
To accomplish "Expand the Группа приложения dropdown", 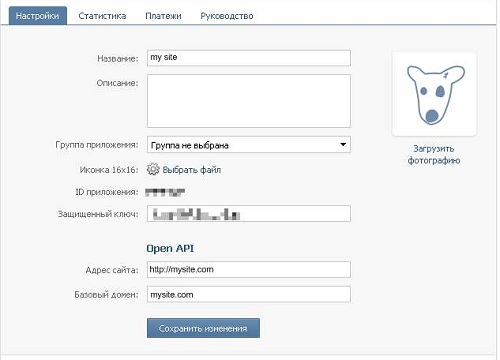I will [x=249, y=145].
